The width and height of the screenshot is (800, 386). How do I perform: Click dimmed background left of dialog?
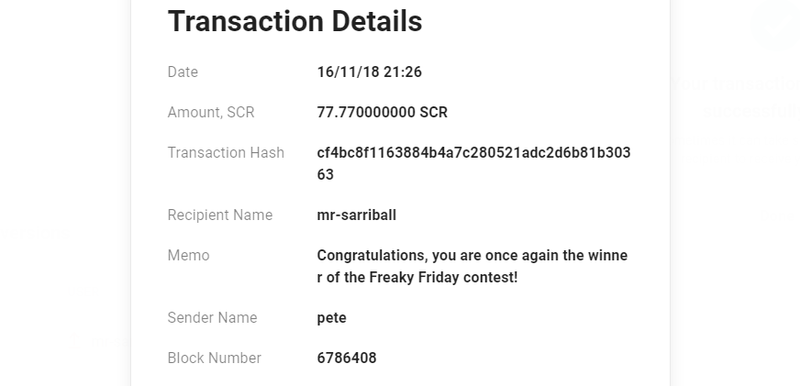click(x=65, y=193)
